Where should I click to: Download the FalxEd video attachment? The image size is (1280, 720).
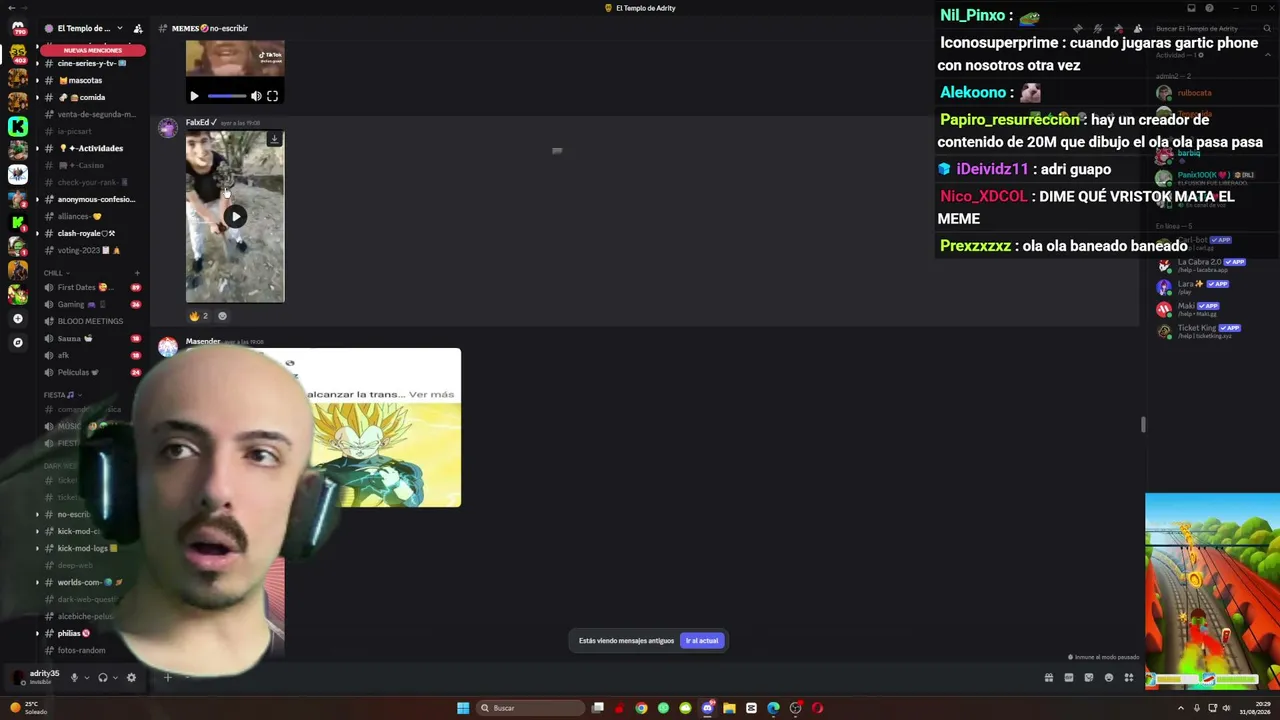[x=274, y=139]
